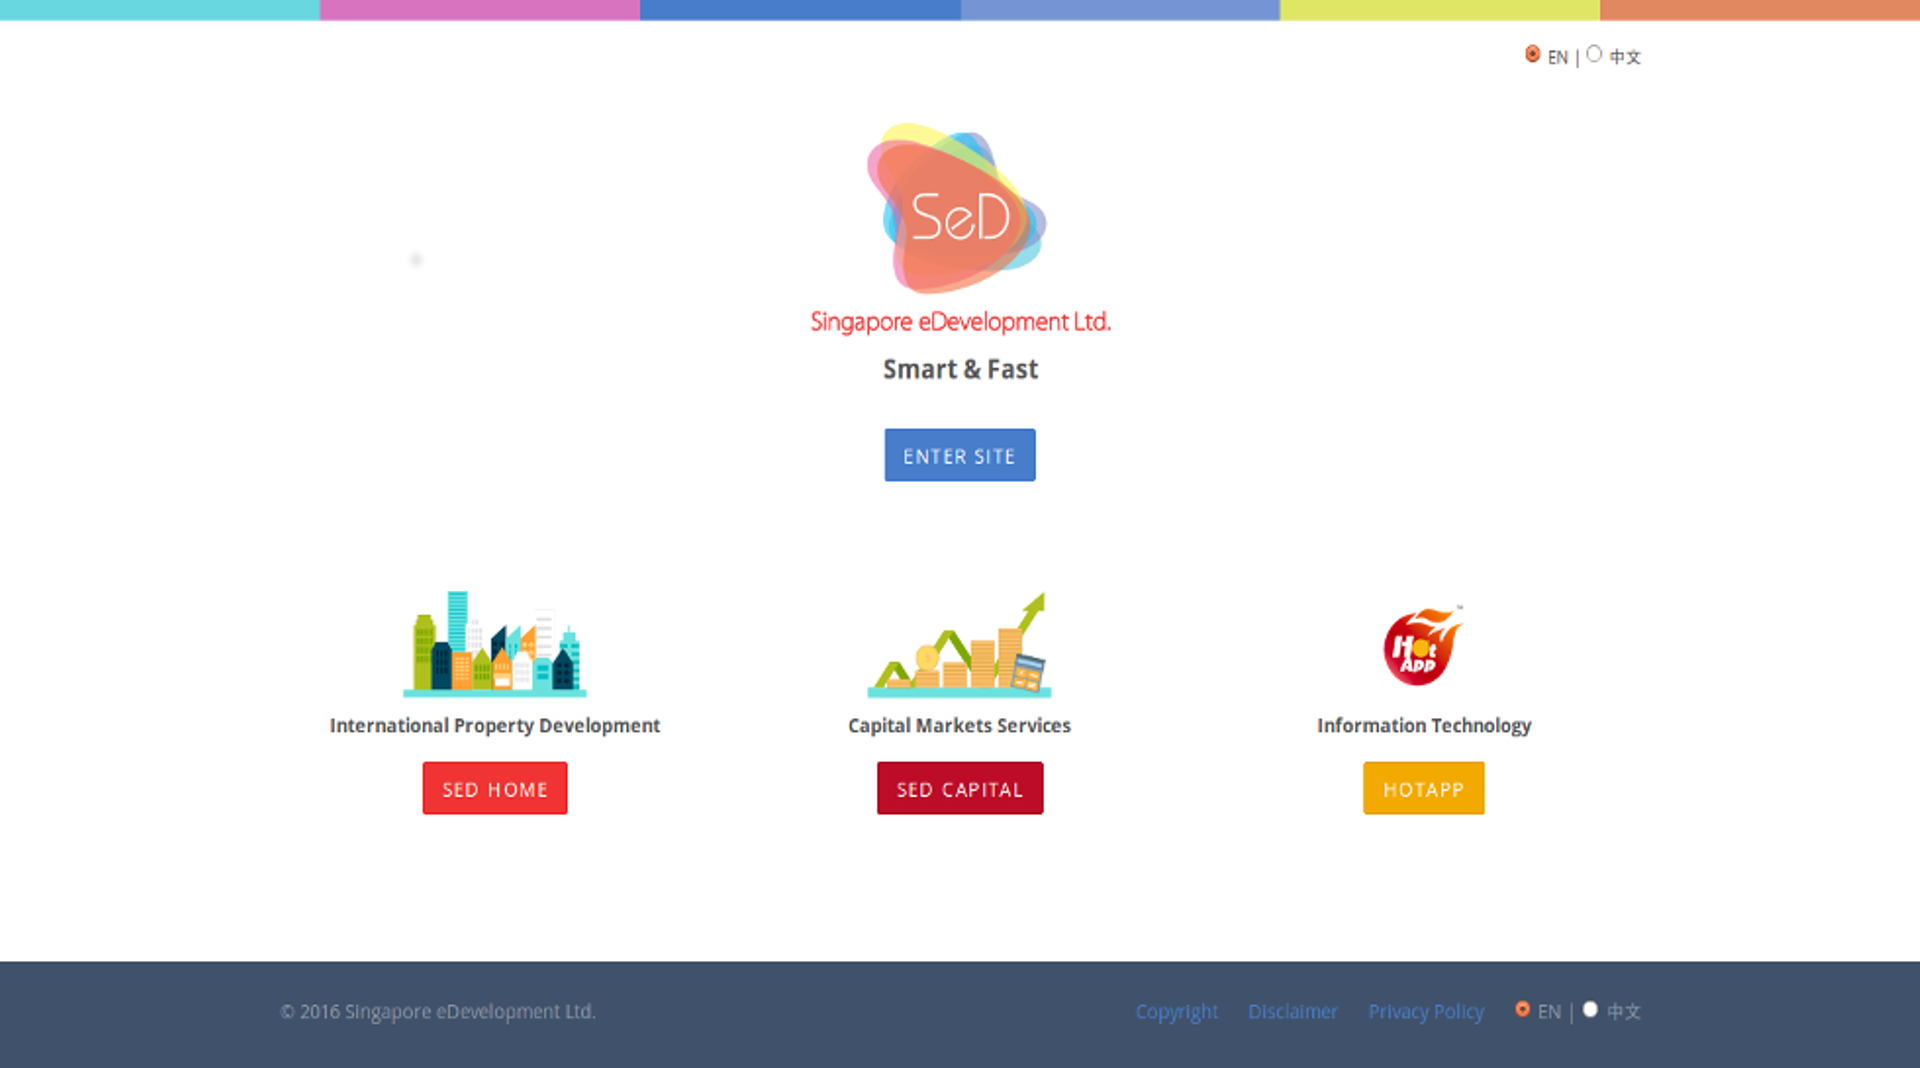Click the International Property Development heading

(494, 725)
